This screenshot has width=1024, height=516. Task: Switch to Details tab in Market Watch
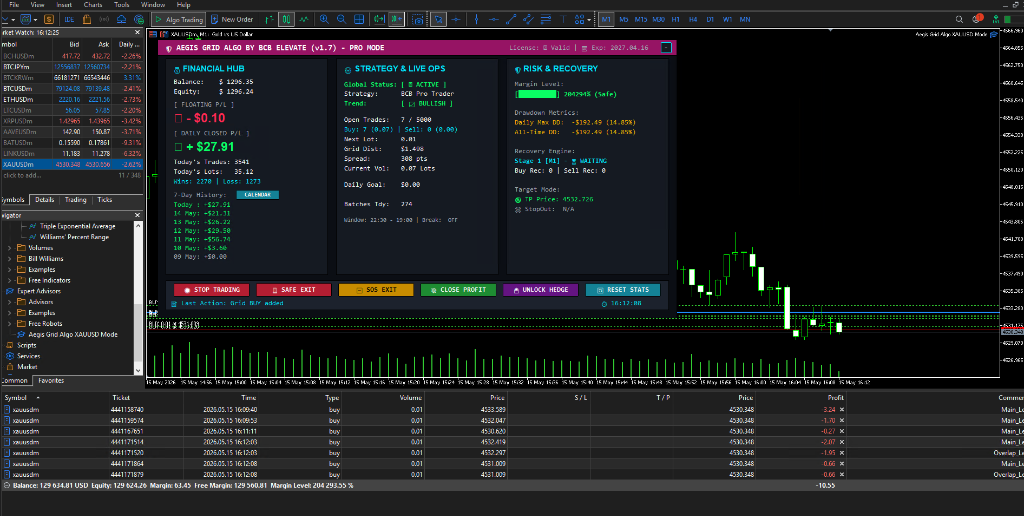coord(44,200)
